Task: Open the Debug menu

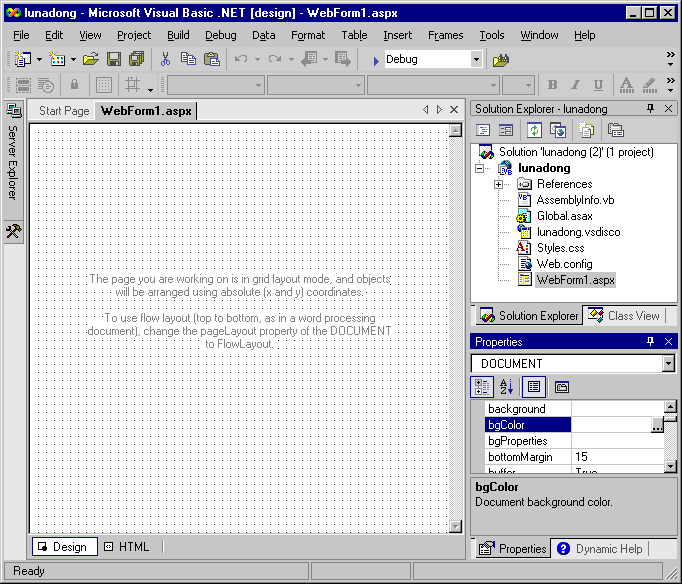Action: tap(221, 35)
